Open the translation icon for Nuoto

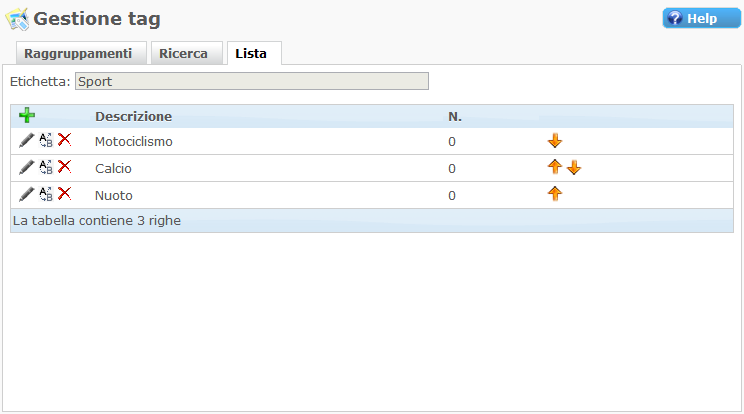[x=46, y=194]
